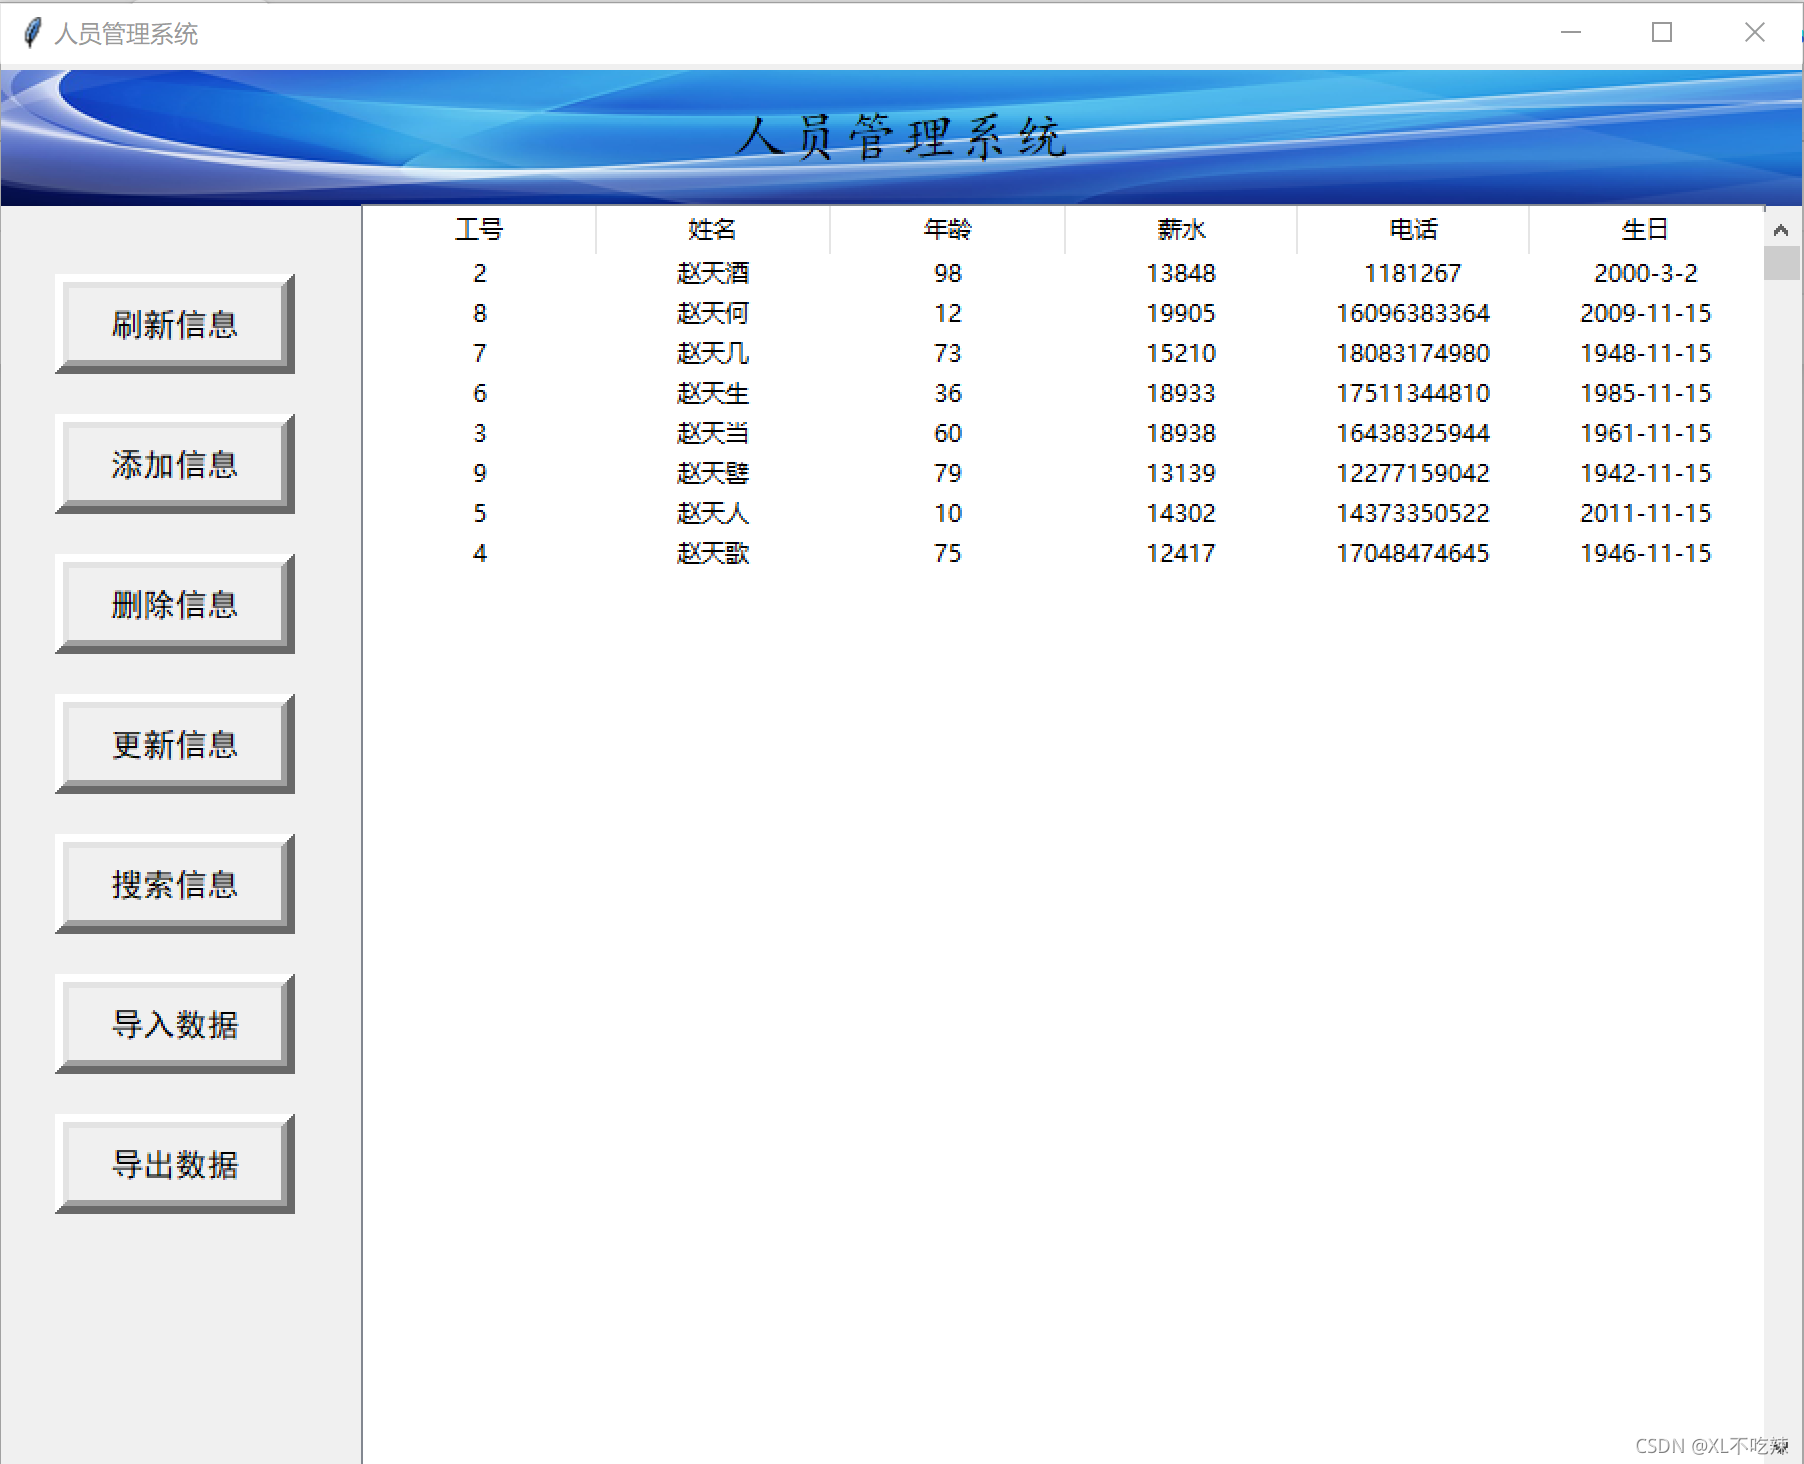
Task: Click the 年龄 column header
Action: 947,230
